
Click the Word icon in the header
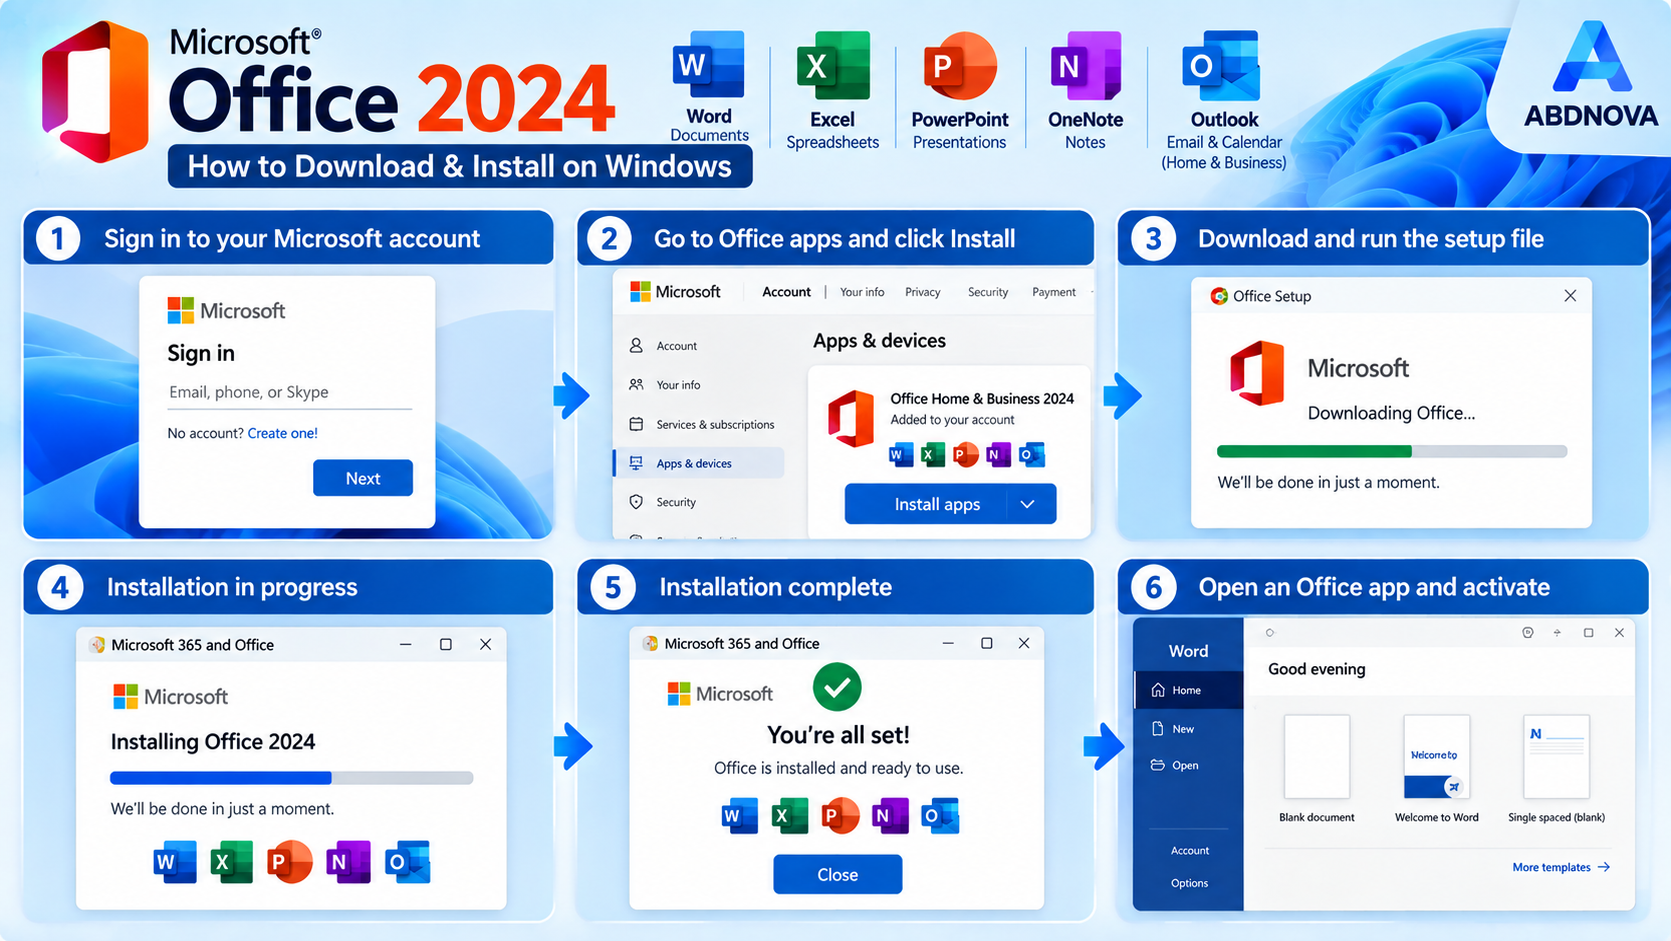pos(709,65)
